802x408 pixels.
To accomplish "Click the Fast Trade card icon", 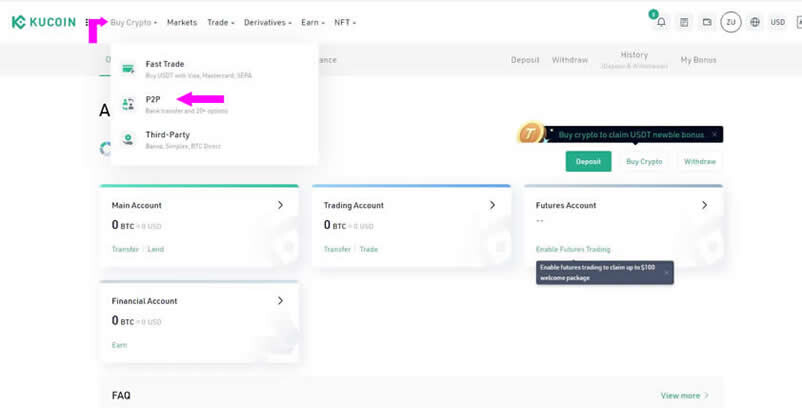I will tap(128, 69).
